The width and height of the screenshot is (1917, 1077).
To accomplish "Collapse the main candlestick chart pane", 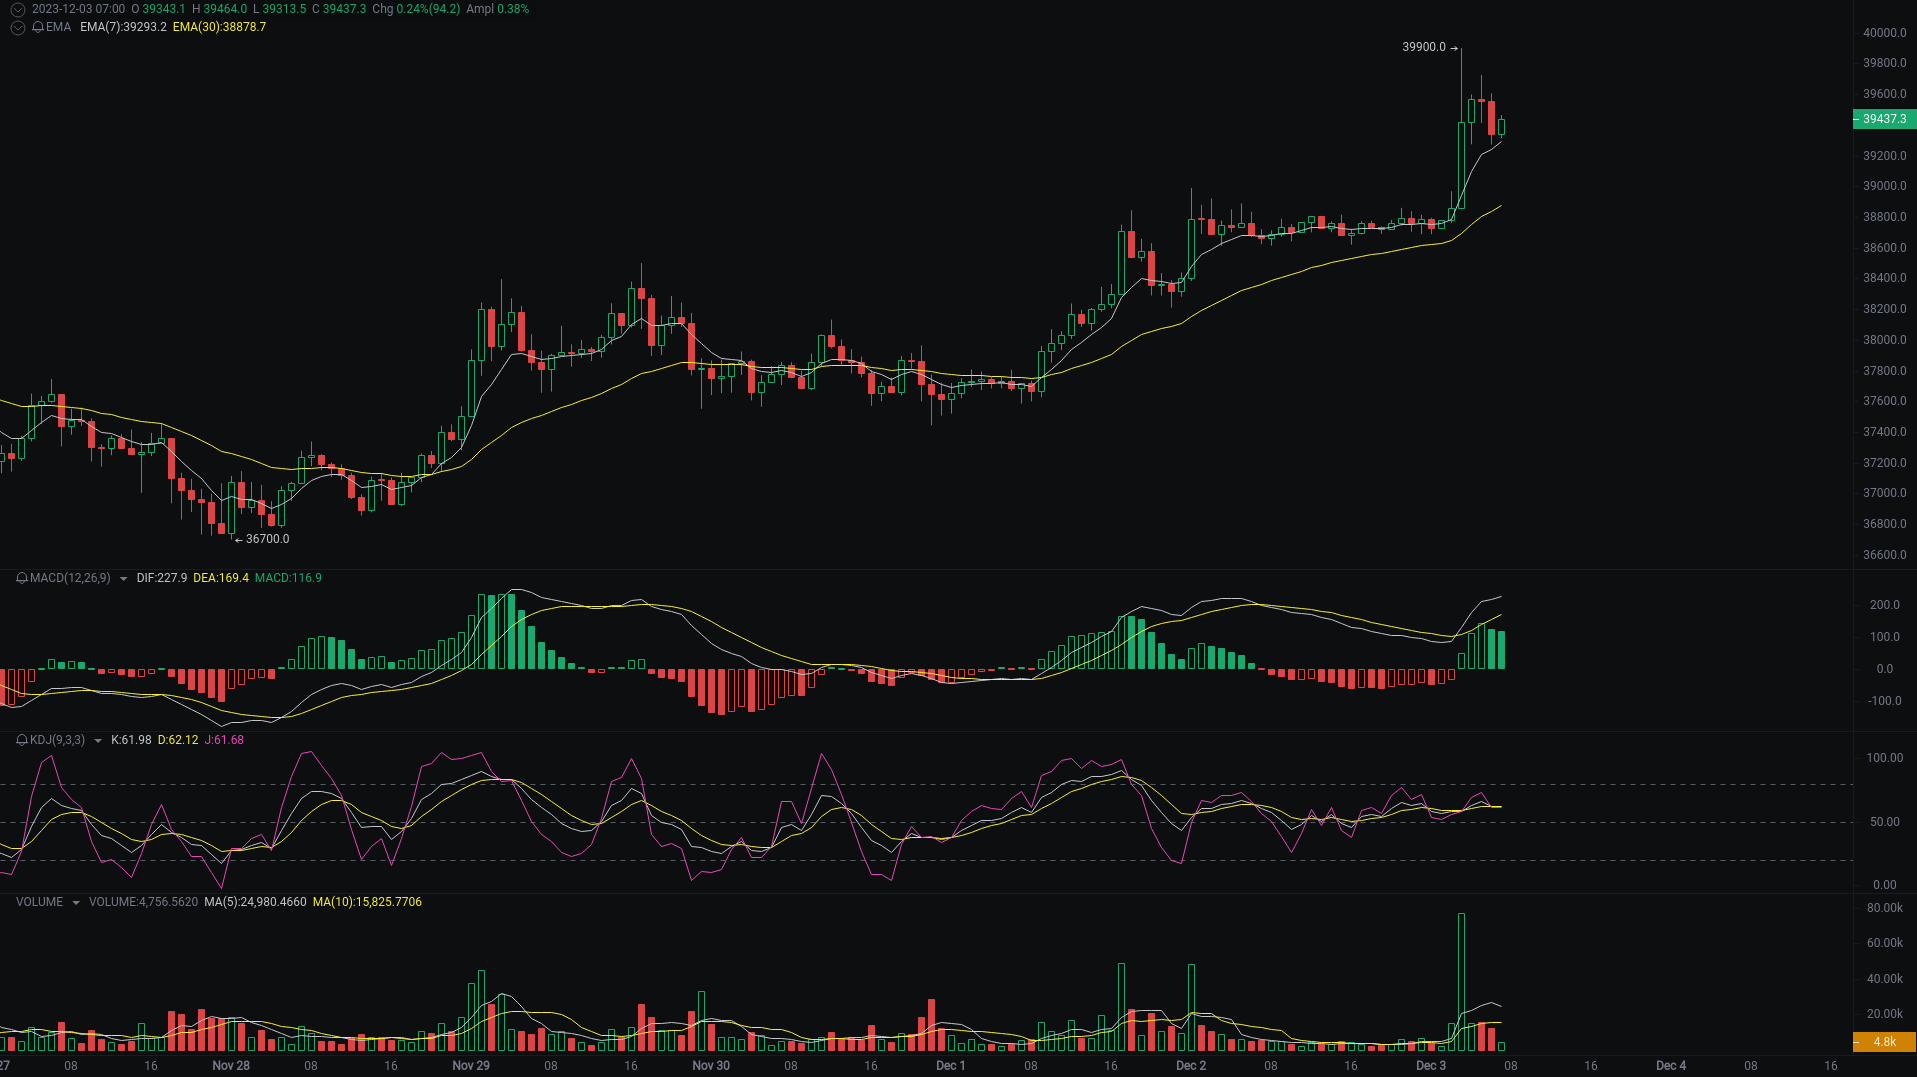I will click(17, 9).
